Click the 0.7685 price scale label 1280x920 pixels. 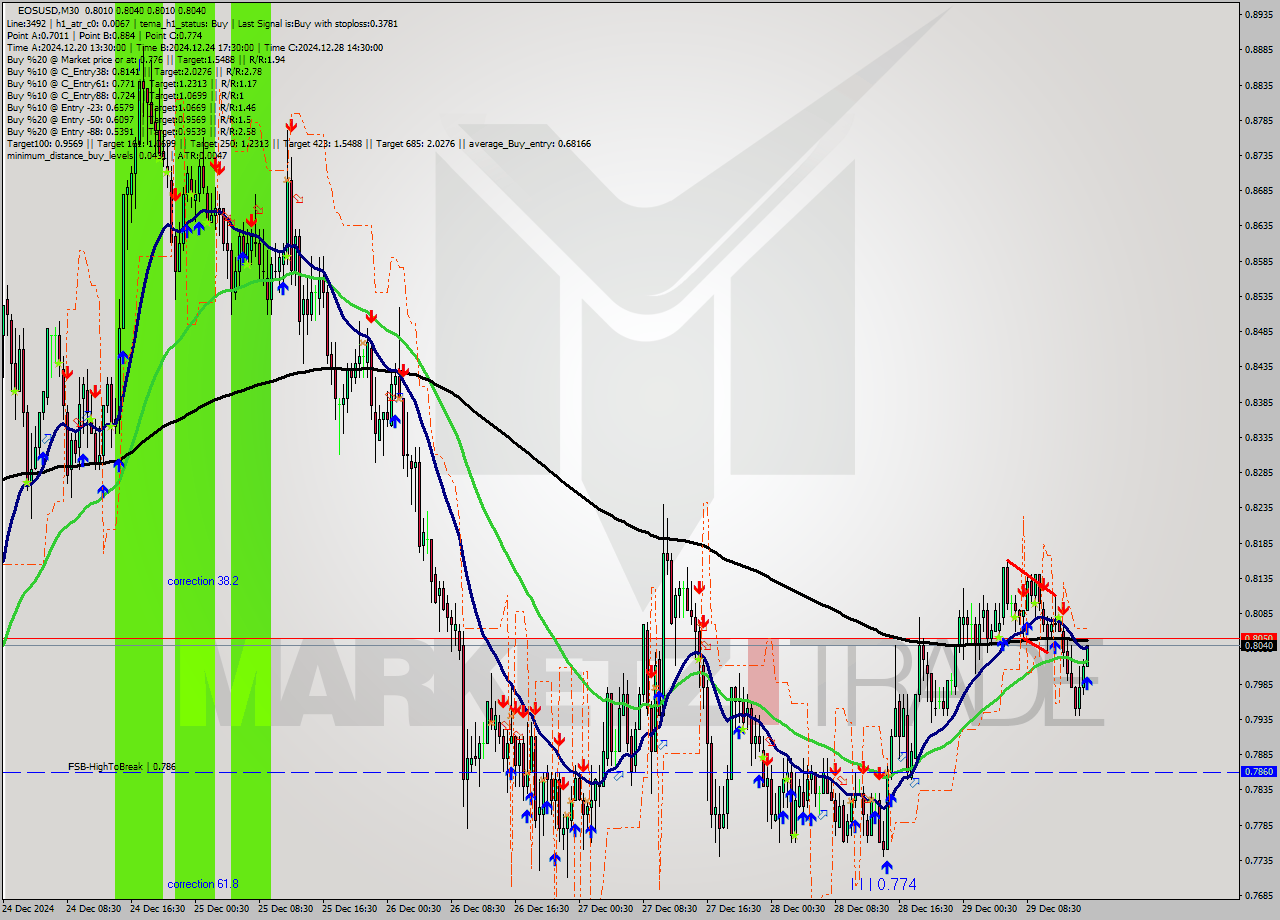click(1258, 895)
